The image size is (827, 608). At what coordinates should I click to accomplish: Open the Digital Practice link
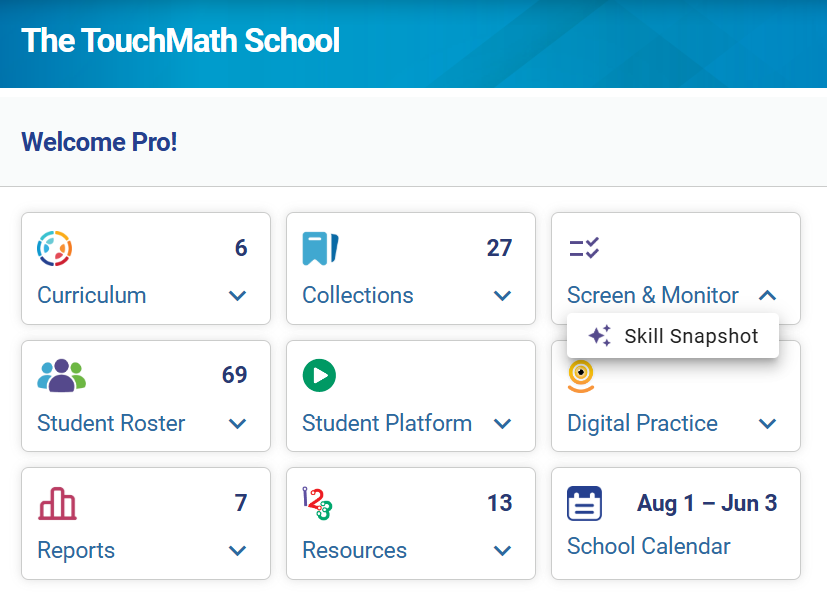(x=642, y=423)
